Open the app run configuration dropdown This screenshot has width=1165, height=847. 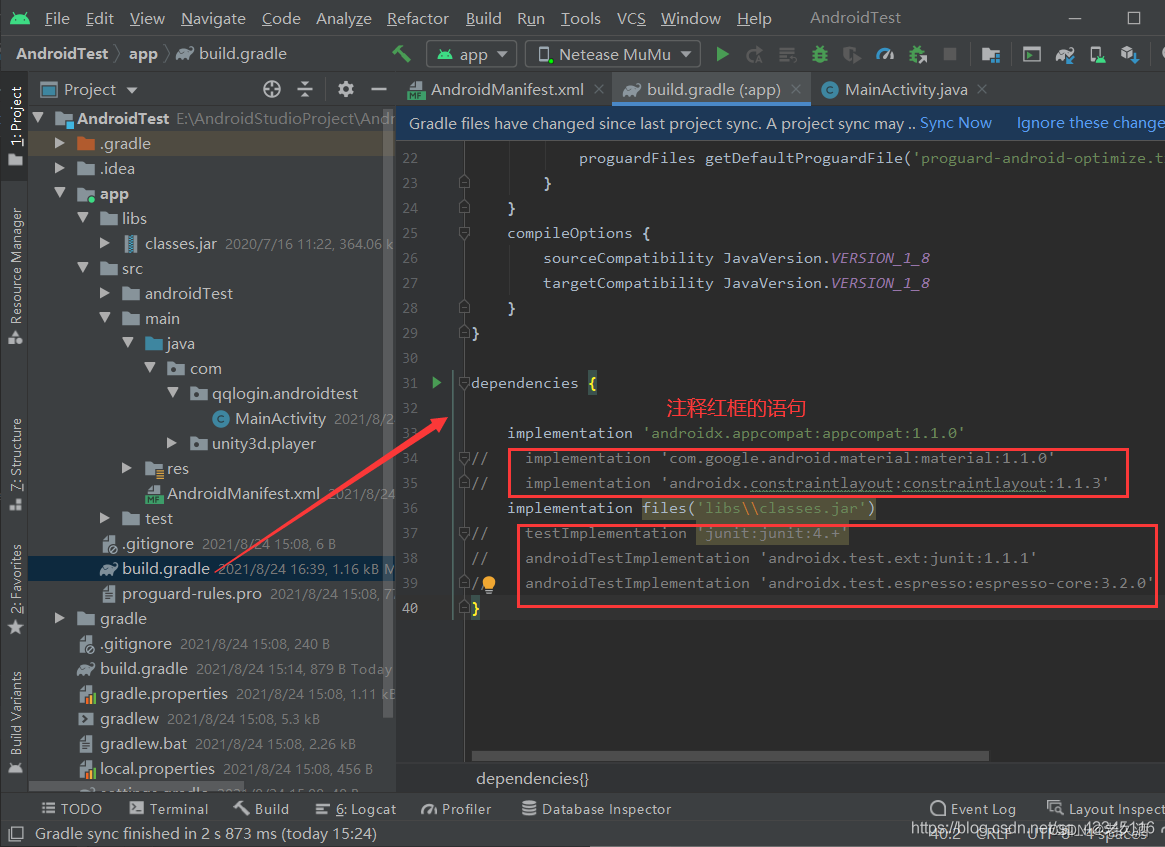coord(471,53)
